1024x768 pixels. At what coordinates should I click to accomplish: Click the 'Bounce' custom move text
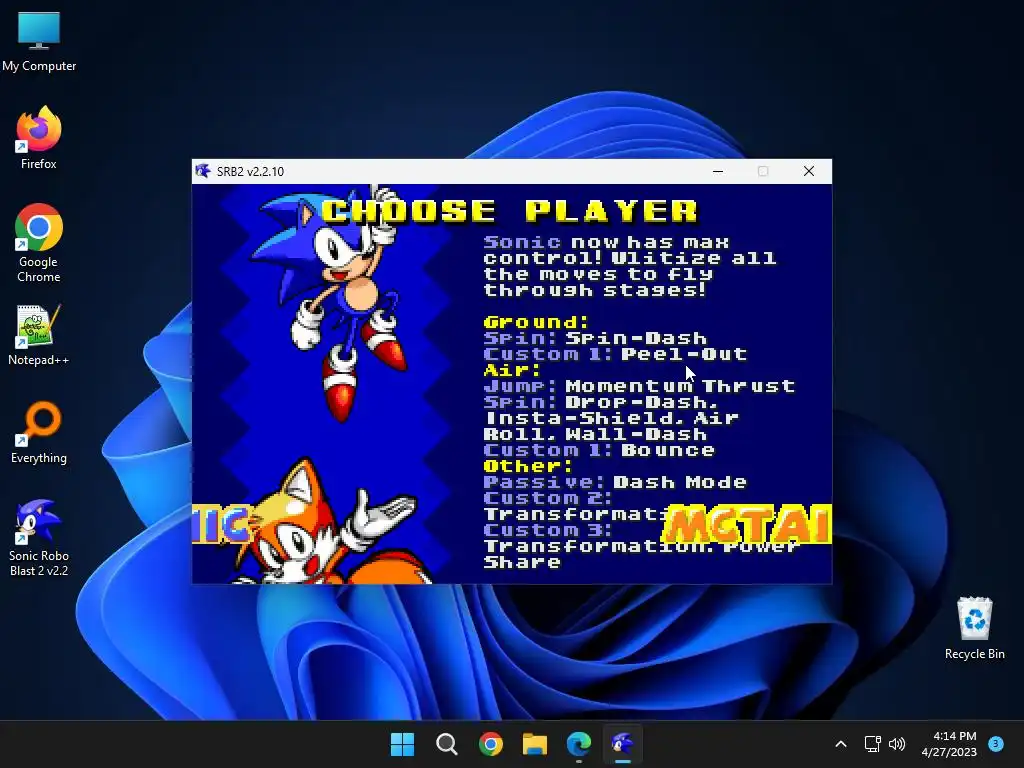(x=667, y=450)
